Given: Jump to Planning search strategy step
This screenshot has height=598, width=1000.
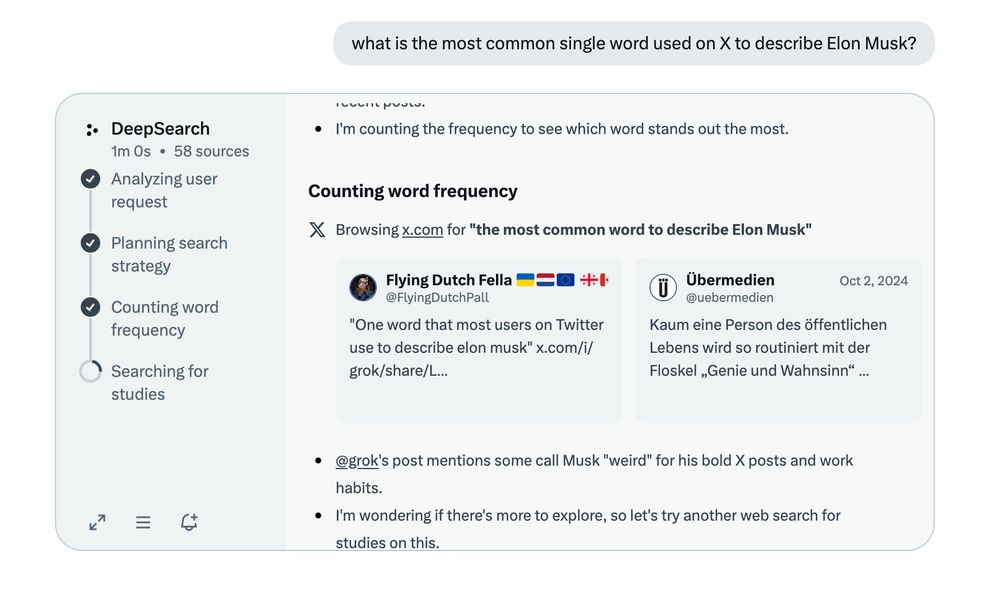Looking at the screenshot, I should click(169, 254).
